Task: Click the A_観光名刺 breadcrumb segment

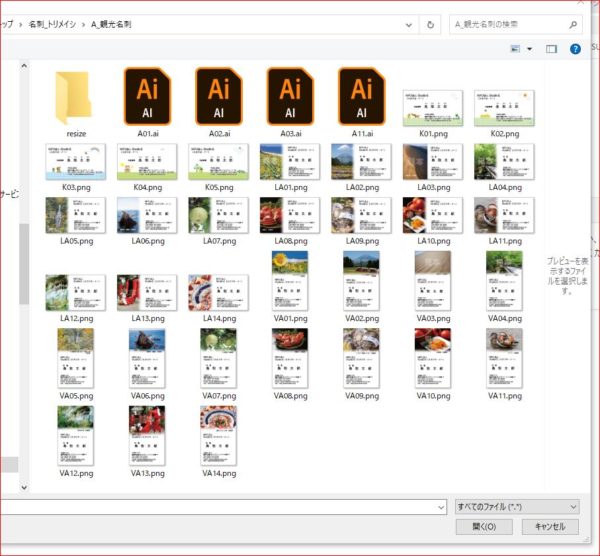Action: (x=111, y=23)
